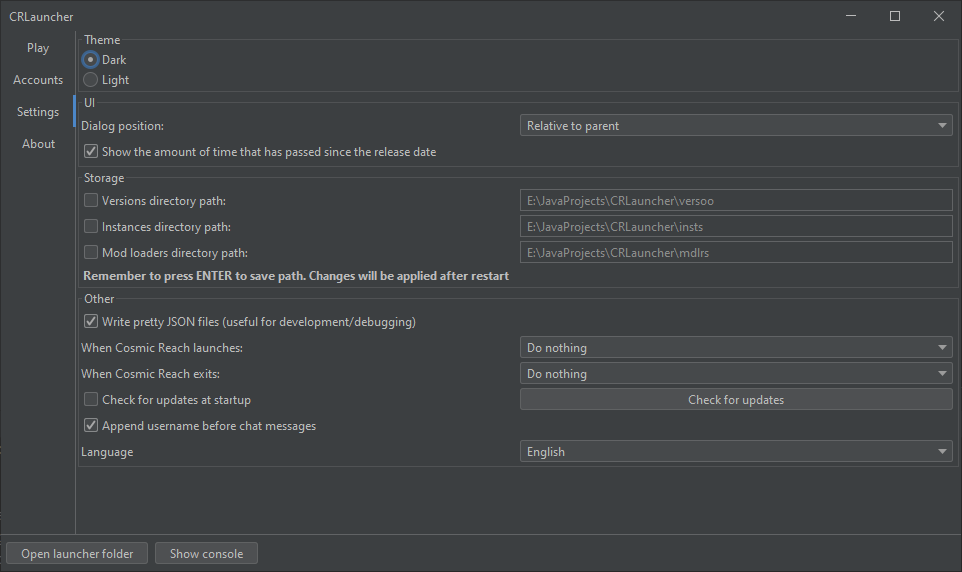Click the Versions directory path text field

coord(736,201)
